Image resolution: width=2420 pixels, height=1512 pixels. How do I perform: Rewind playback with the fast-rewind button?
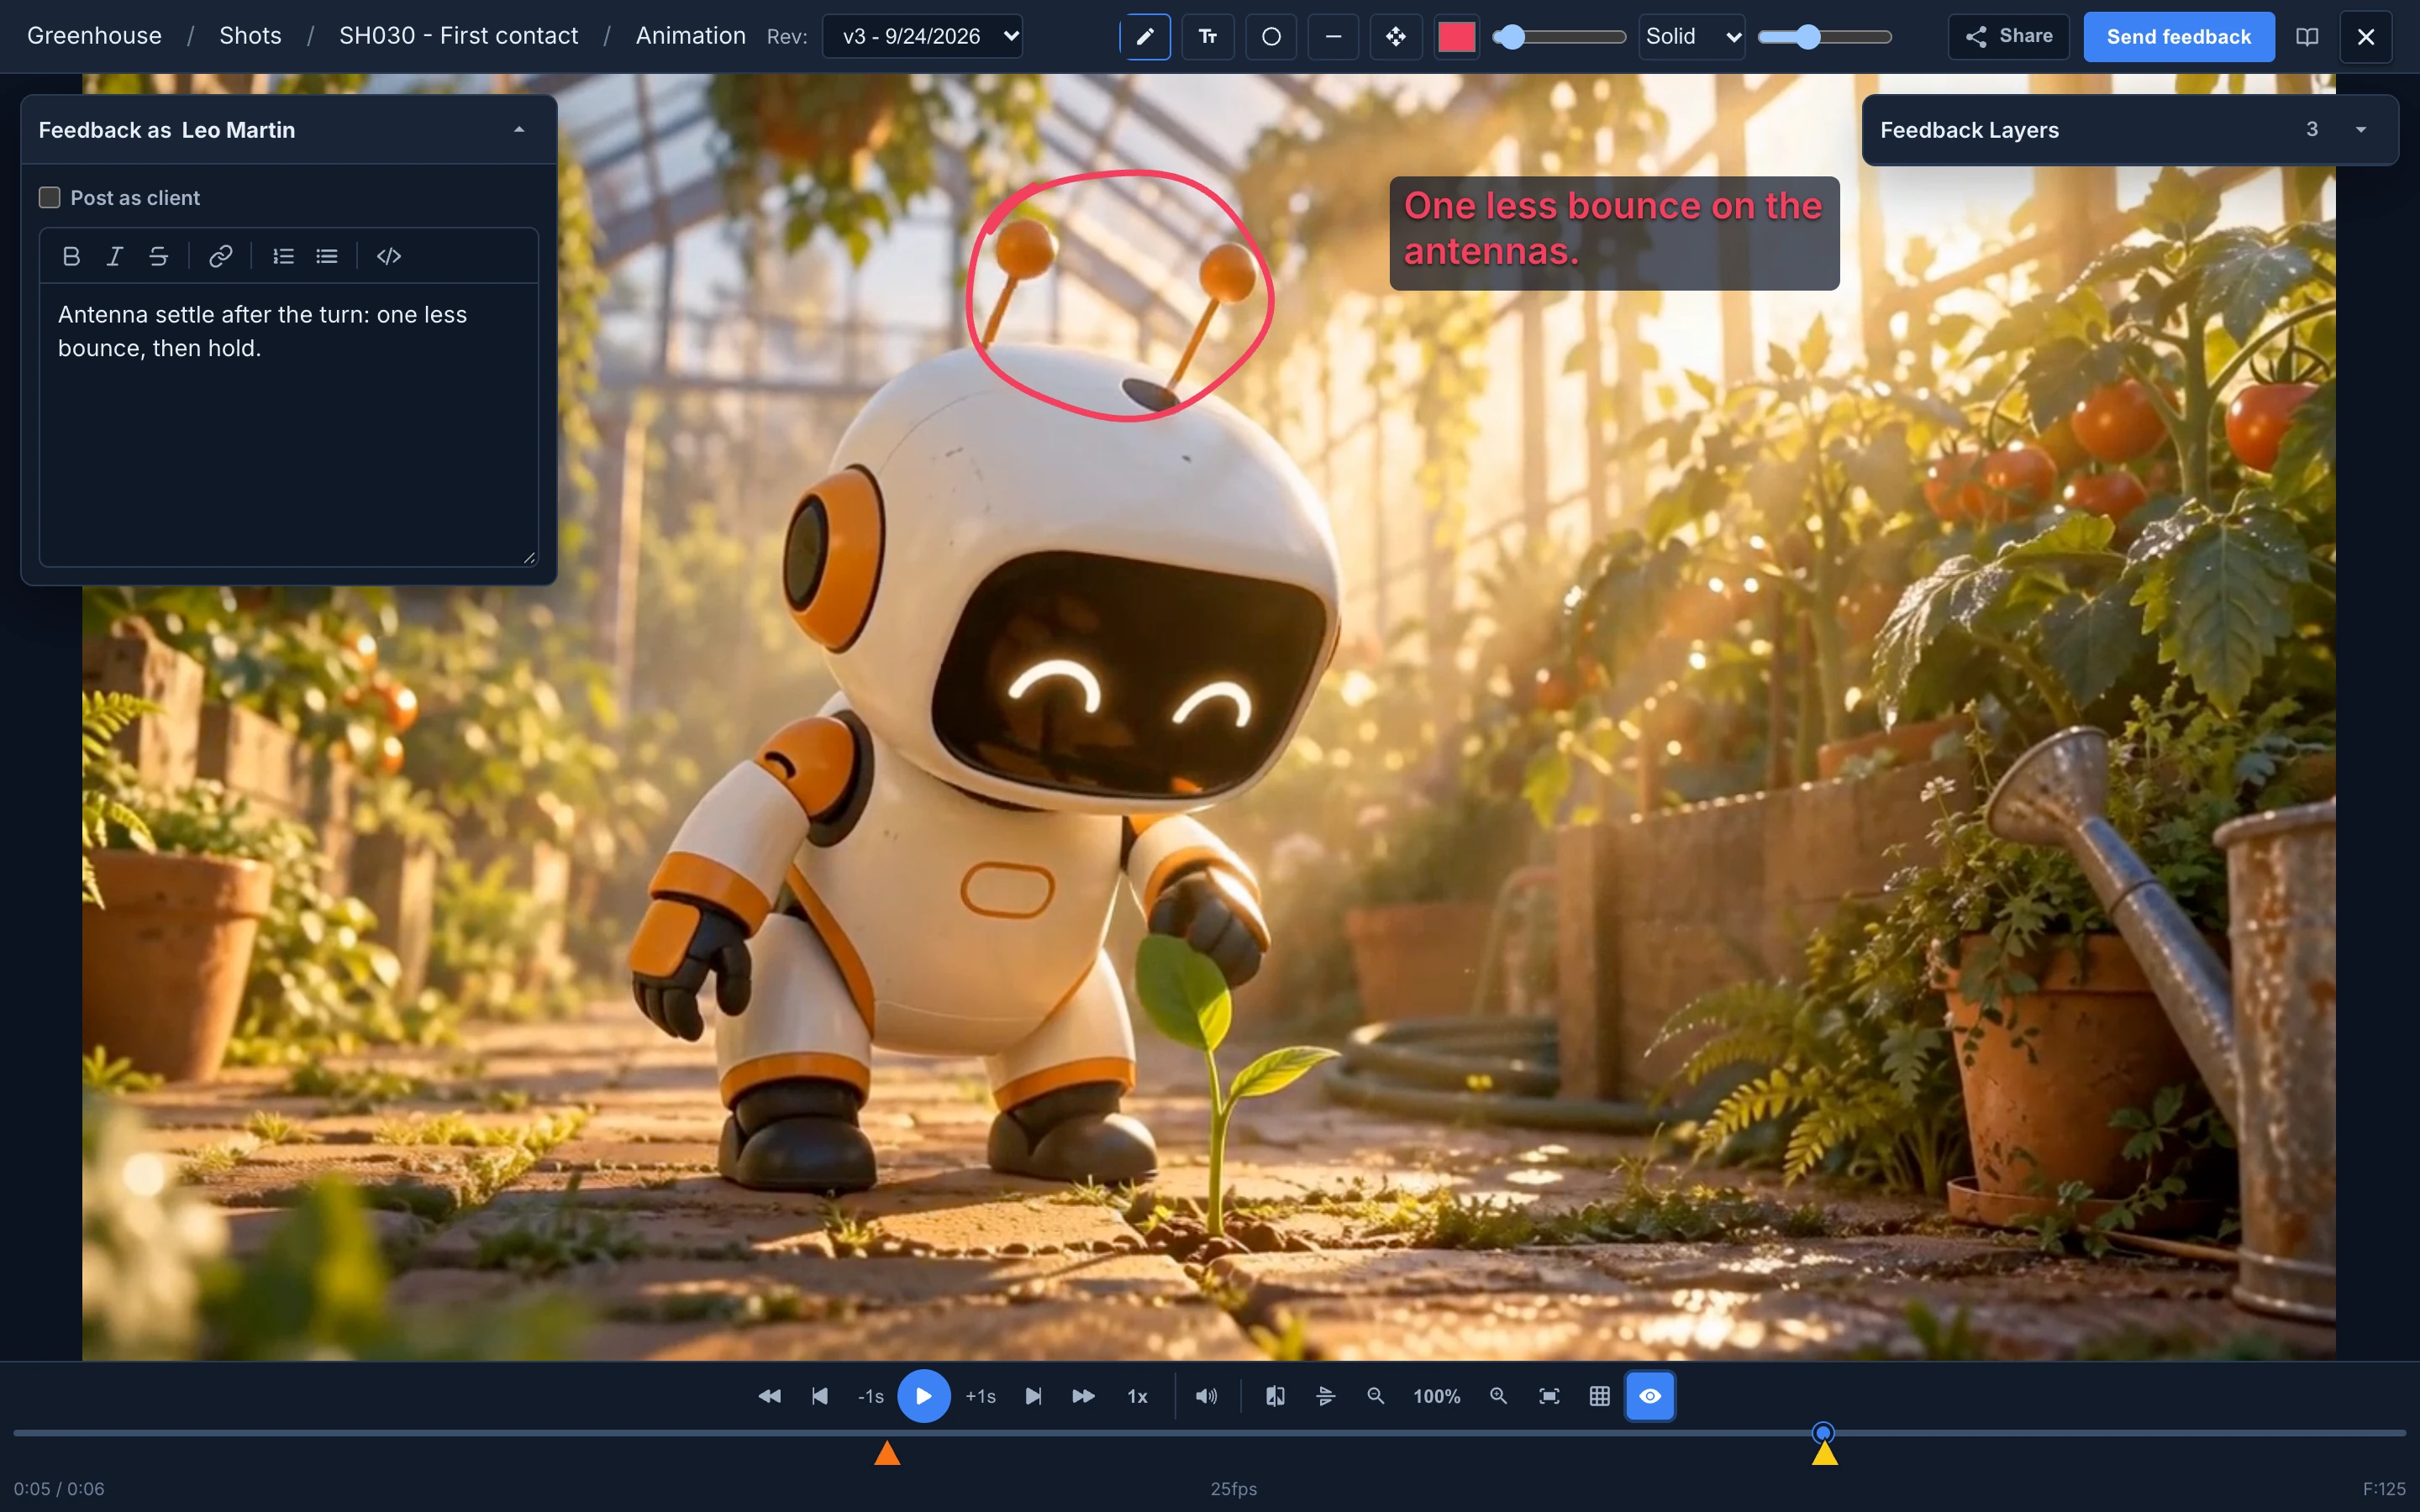coord(769,1396)
